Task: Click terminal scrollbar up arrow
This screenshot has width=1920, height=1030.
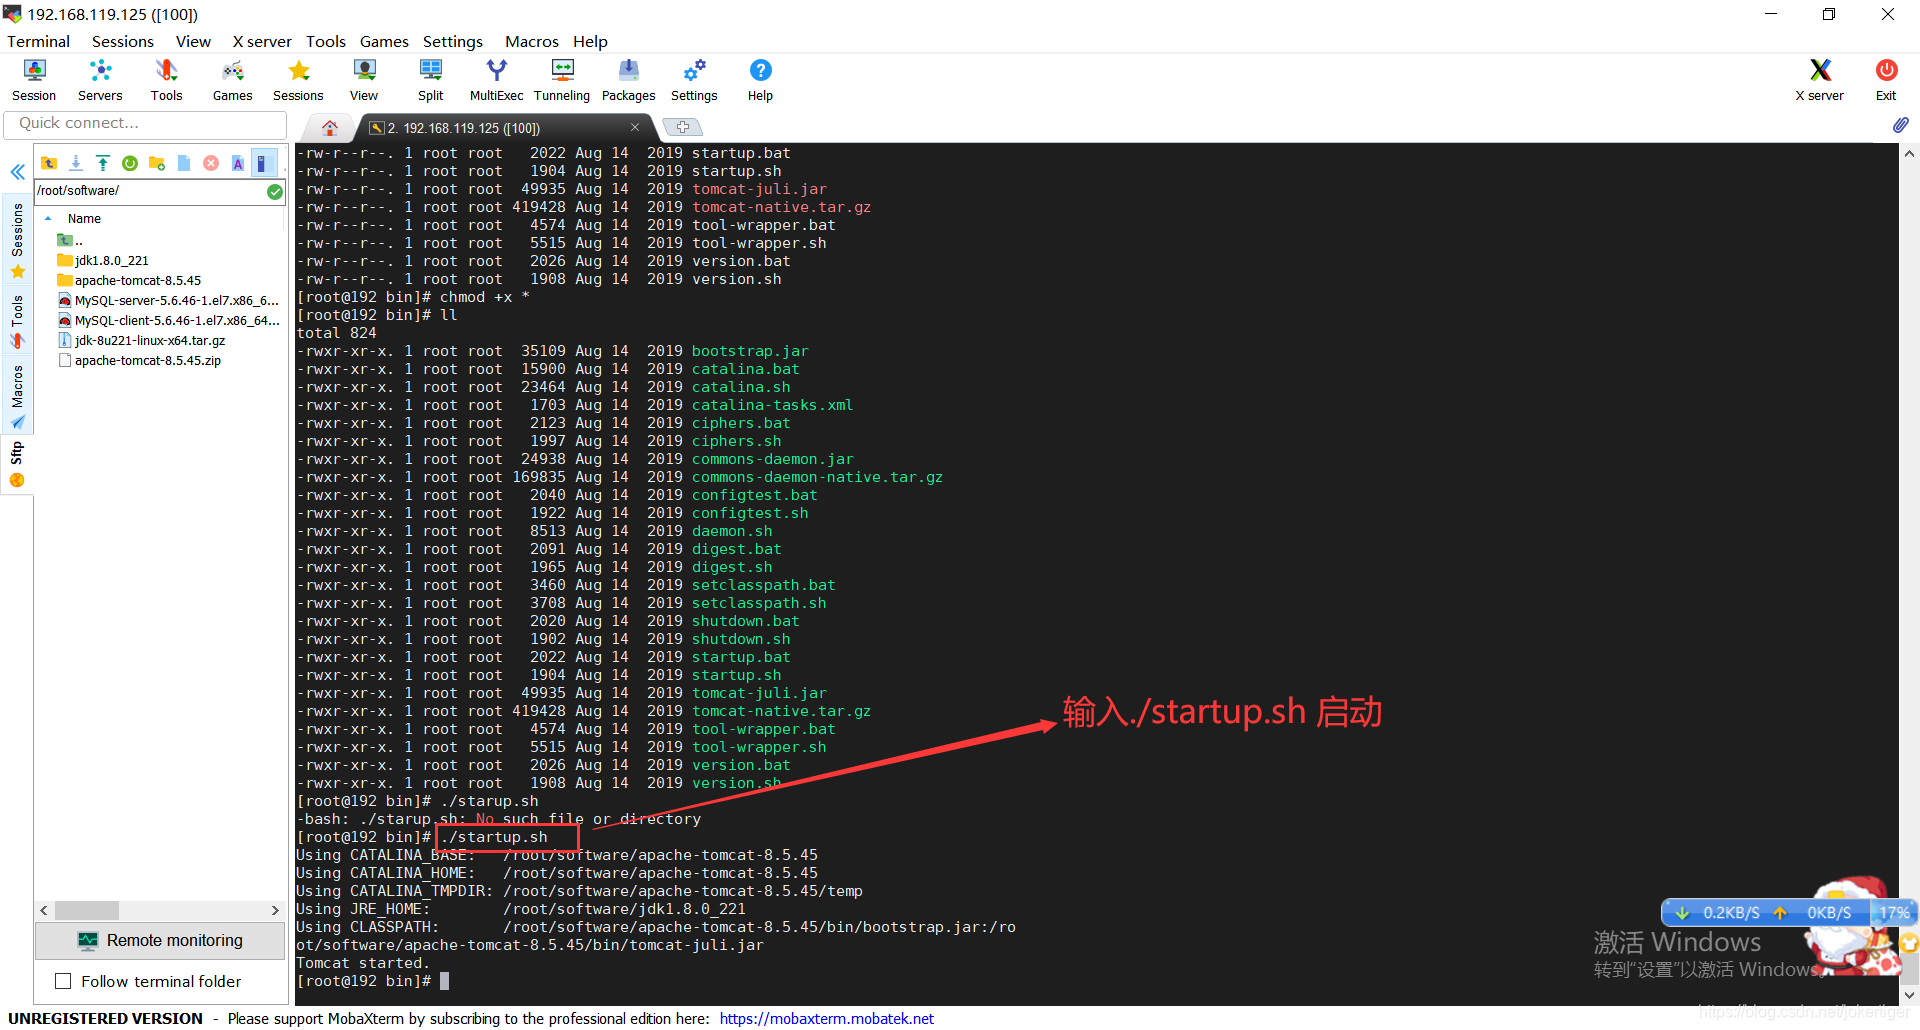Action: point(1910,153)
